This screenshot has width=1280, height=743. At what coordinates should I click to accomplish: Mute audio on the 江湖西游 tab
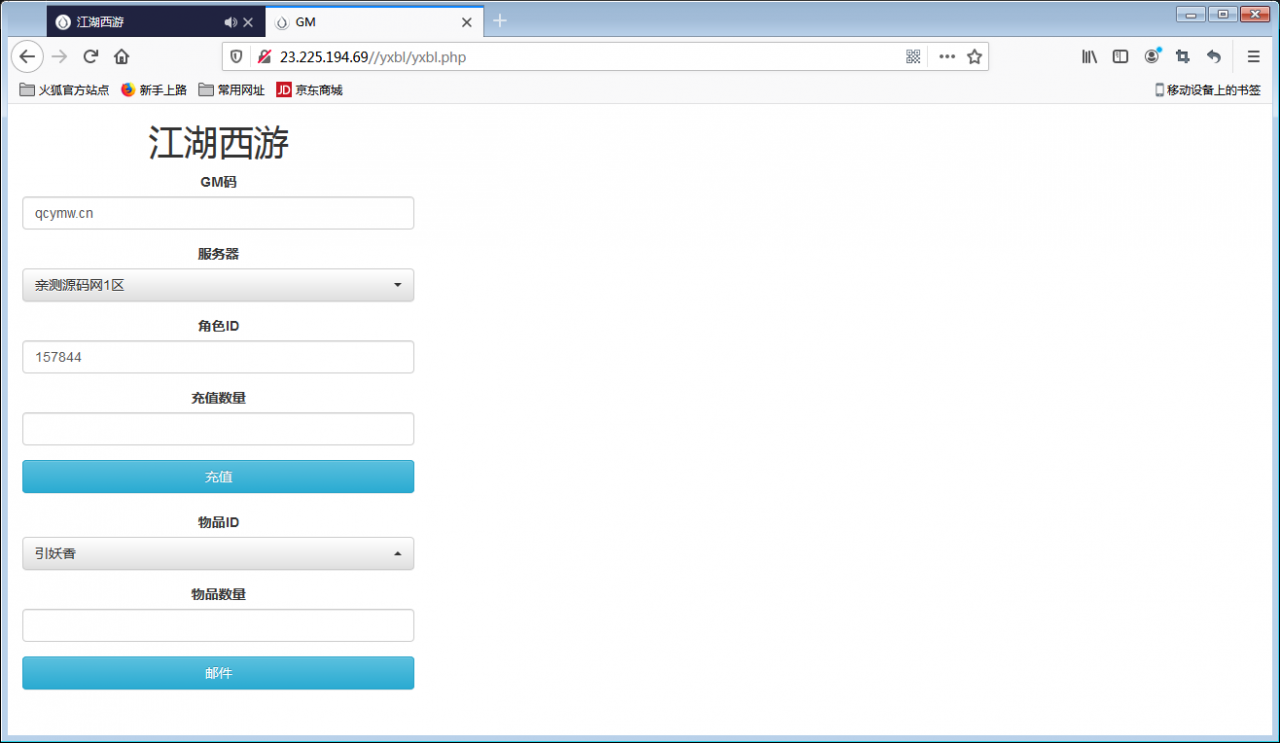point(230,21)
